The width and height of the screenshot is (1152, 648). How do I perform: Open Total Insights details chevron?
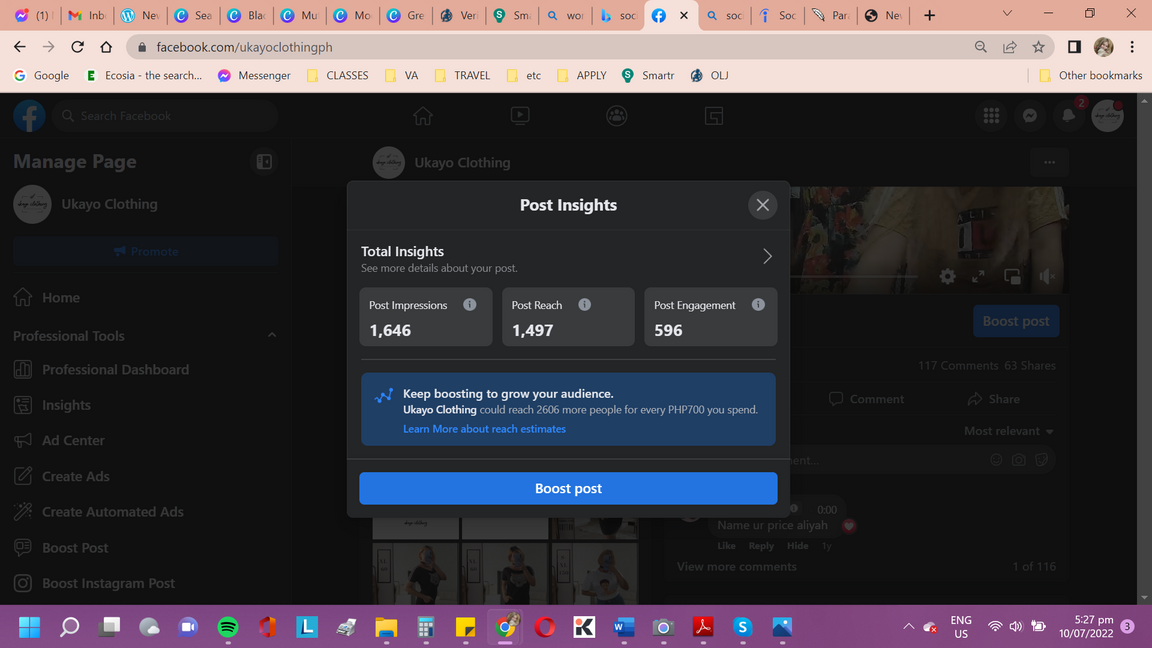[x=767, y=256]
